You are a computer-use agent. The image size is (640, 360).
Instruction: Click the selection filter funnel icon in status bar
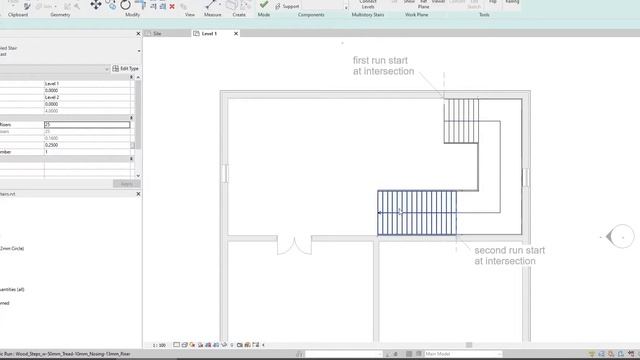pos(591,354)
